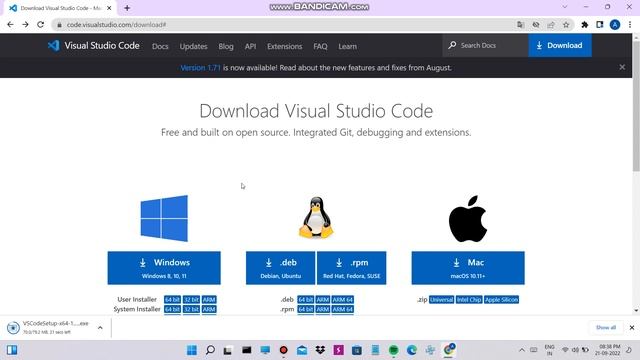640x360 pixels.
Task: Open the Chrome icon on the taskbar
Action: click(x=449, y=350)
